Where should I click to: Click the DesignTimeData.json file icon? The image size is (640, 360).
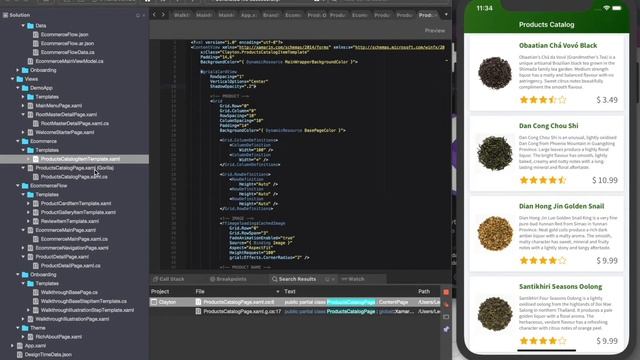[x=20, y=355]
